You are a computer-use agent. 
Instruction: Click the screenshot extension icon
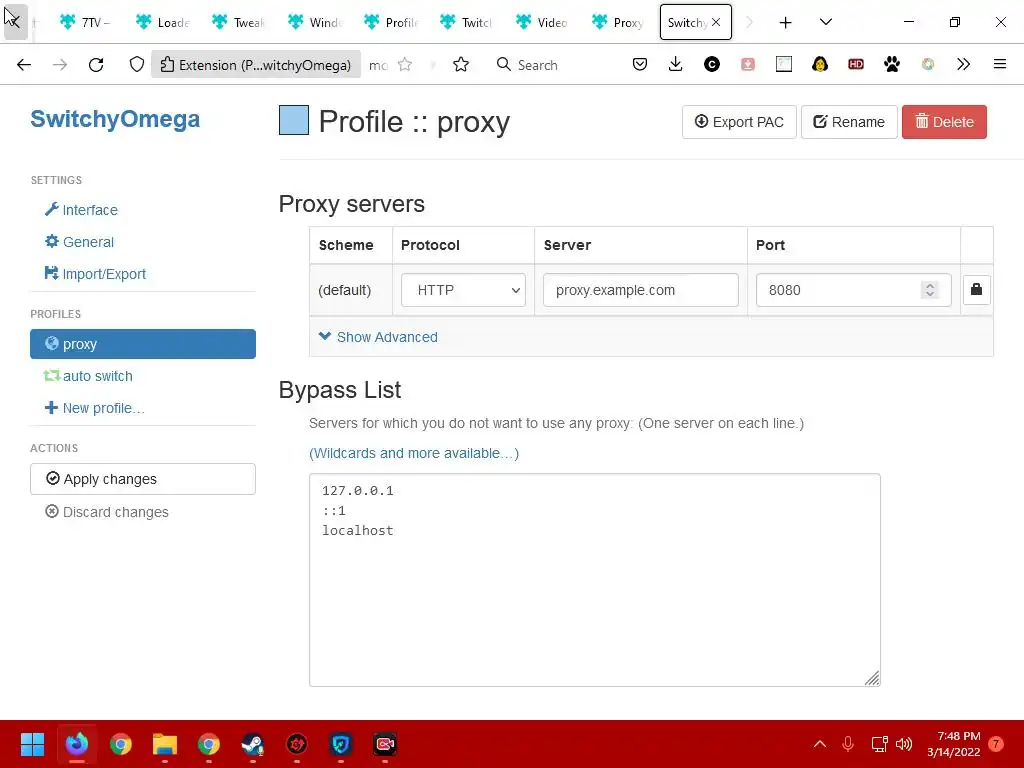pyautogui.click(x=784, y=64)
